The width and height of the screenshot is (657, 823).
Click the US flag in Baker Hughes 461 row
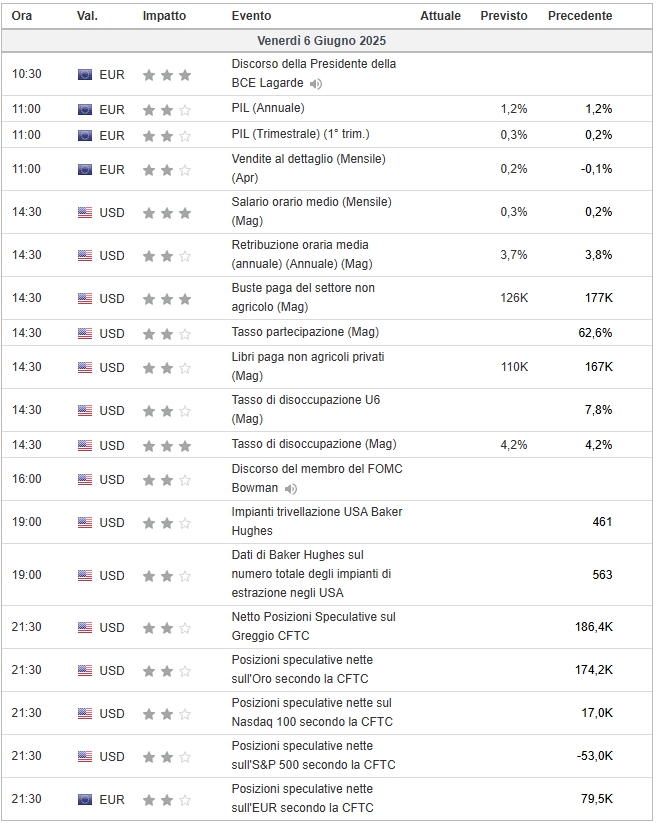coord(84,522)
